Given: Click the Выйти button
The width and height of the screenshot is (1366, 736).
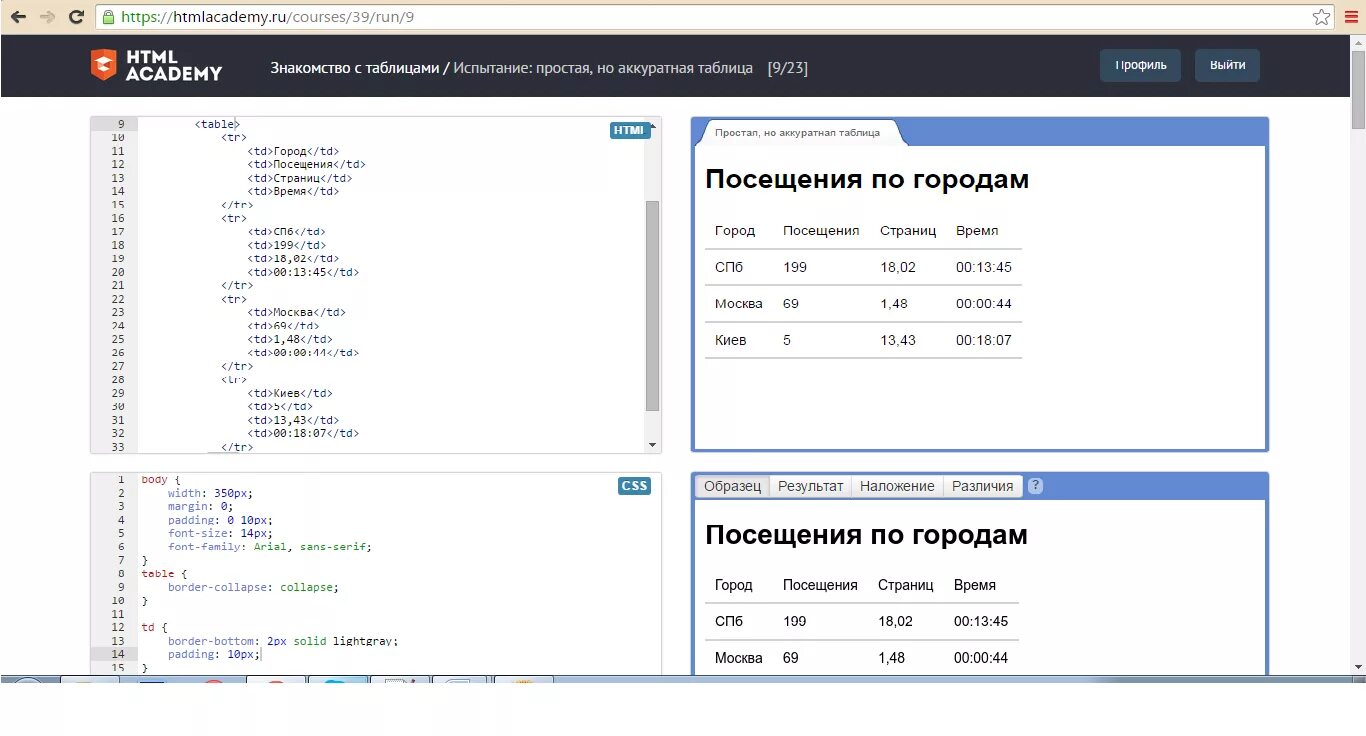Looking at the screenshot, I should click(x=1228, y=65).
